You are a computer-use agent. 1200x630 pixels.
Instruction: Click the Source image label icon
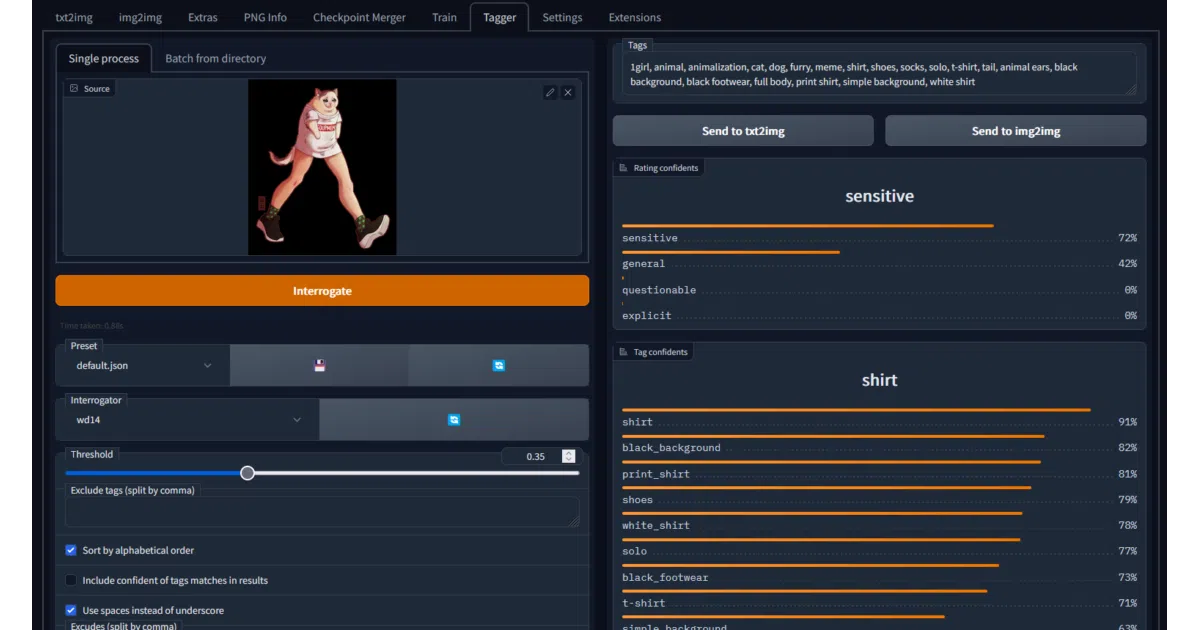74,89
